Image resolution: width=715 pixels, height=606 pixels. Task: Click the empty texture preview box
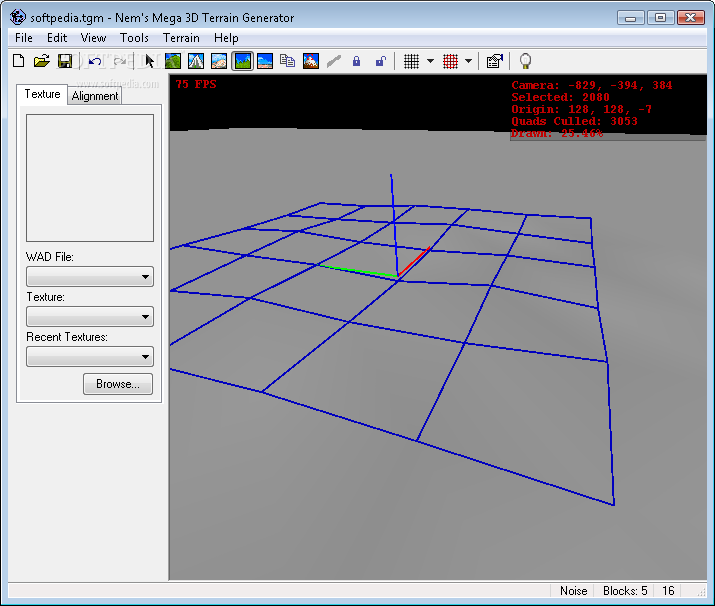pos(90,178)
